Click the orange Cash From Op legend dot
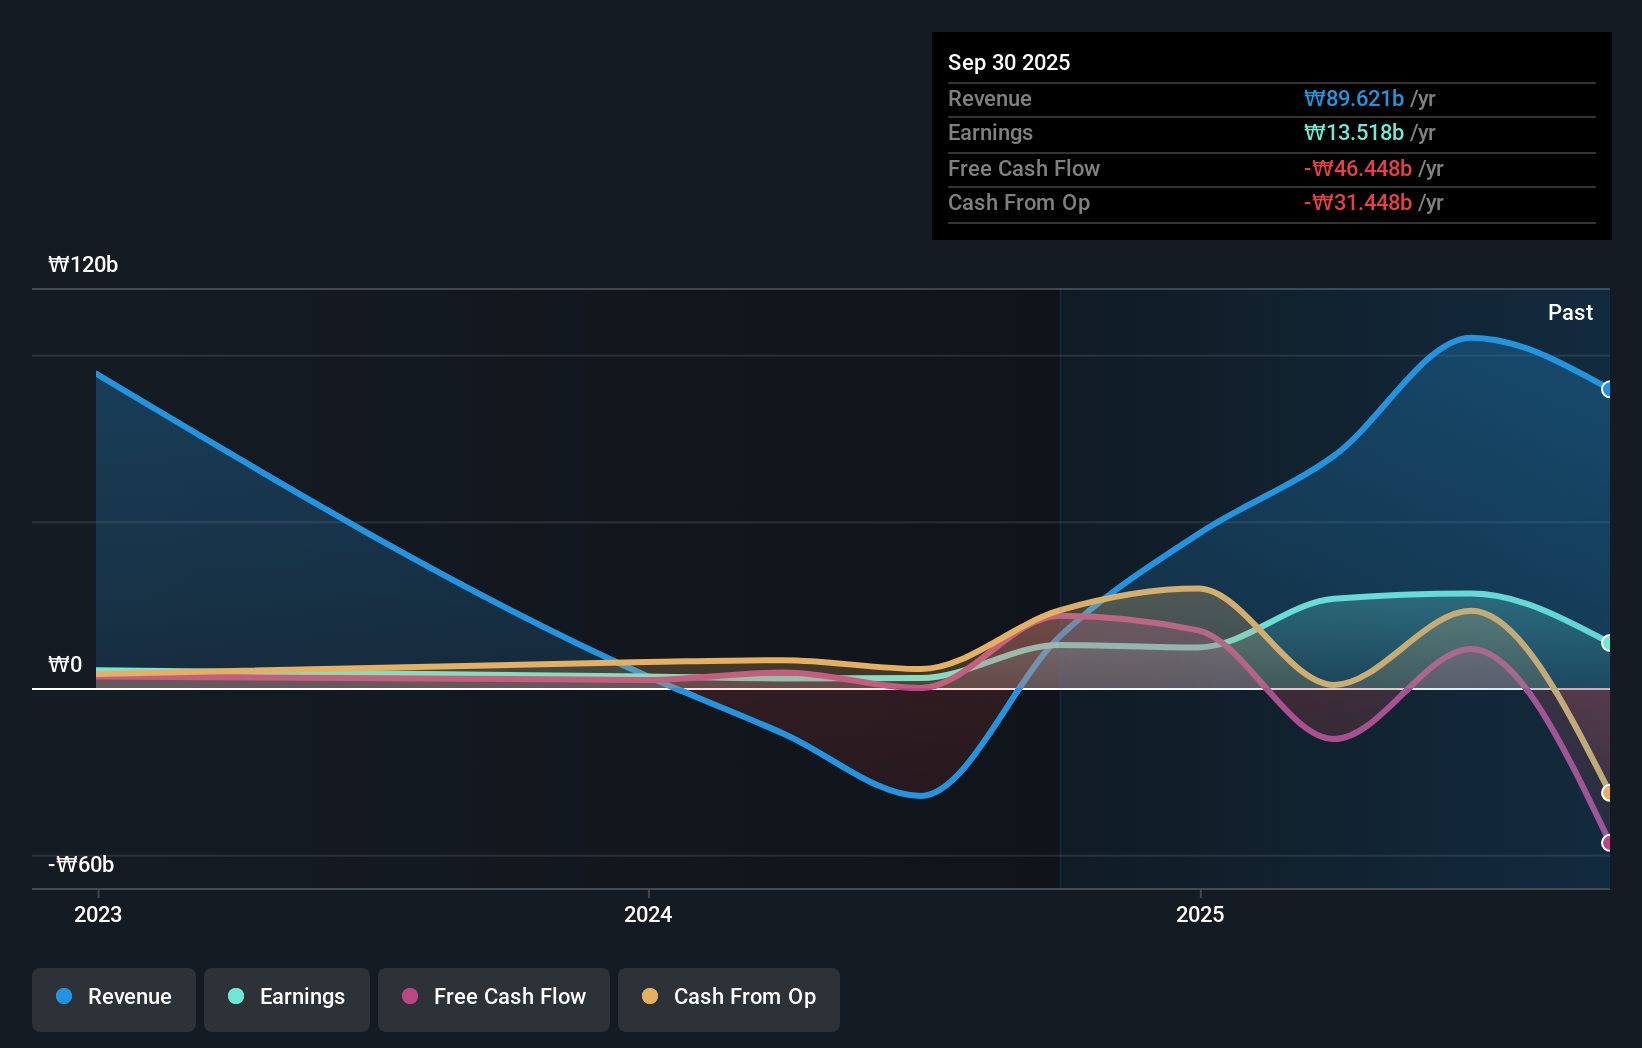This screenshot has height=1048, width=1642. tap(650, 997)
